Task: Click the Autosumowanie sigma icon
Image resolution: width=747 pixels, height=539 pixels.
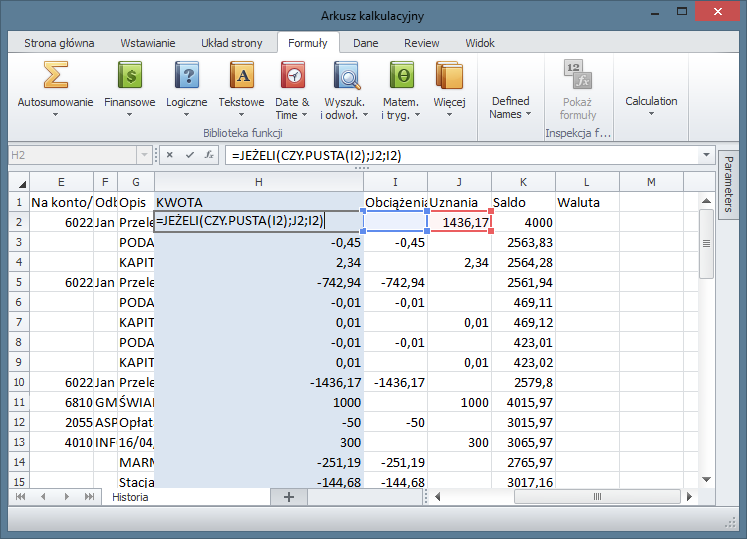Action: click(x=55, y=76)
